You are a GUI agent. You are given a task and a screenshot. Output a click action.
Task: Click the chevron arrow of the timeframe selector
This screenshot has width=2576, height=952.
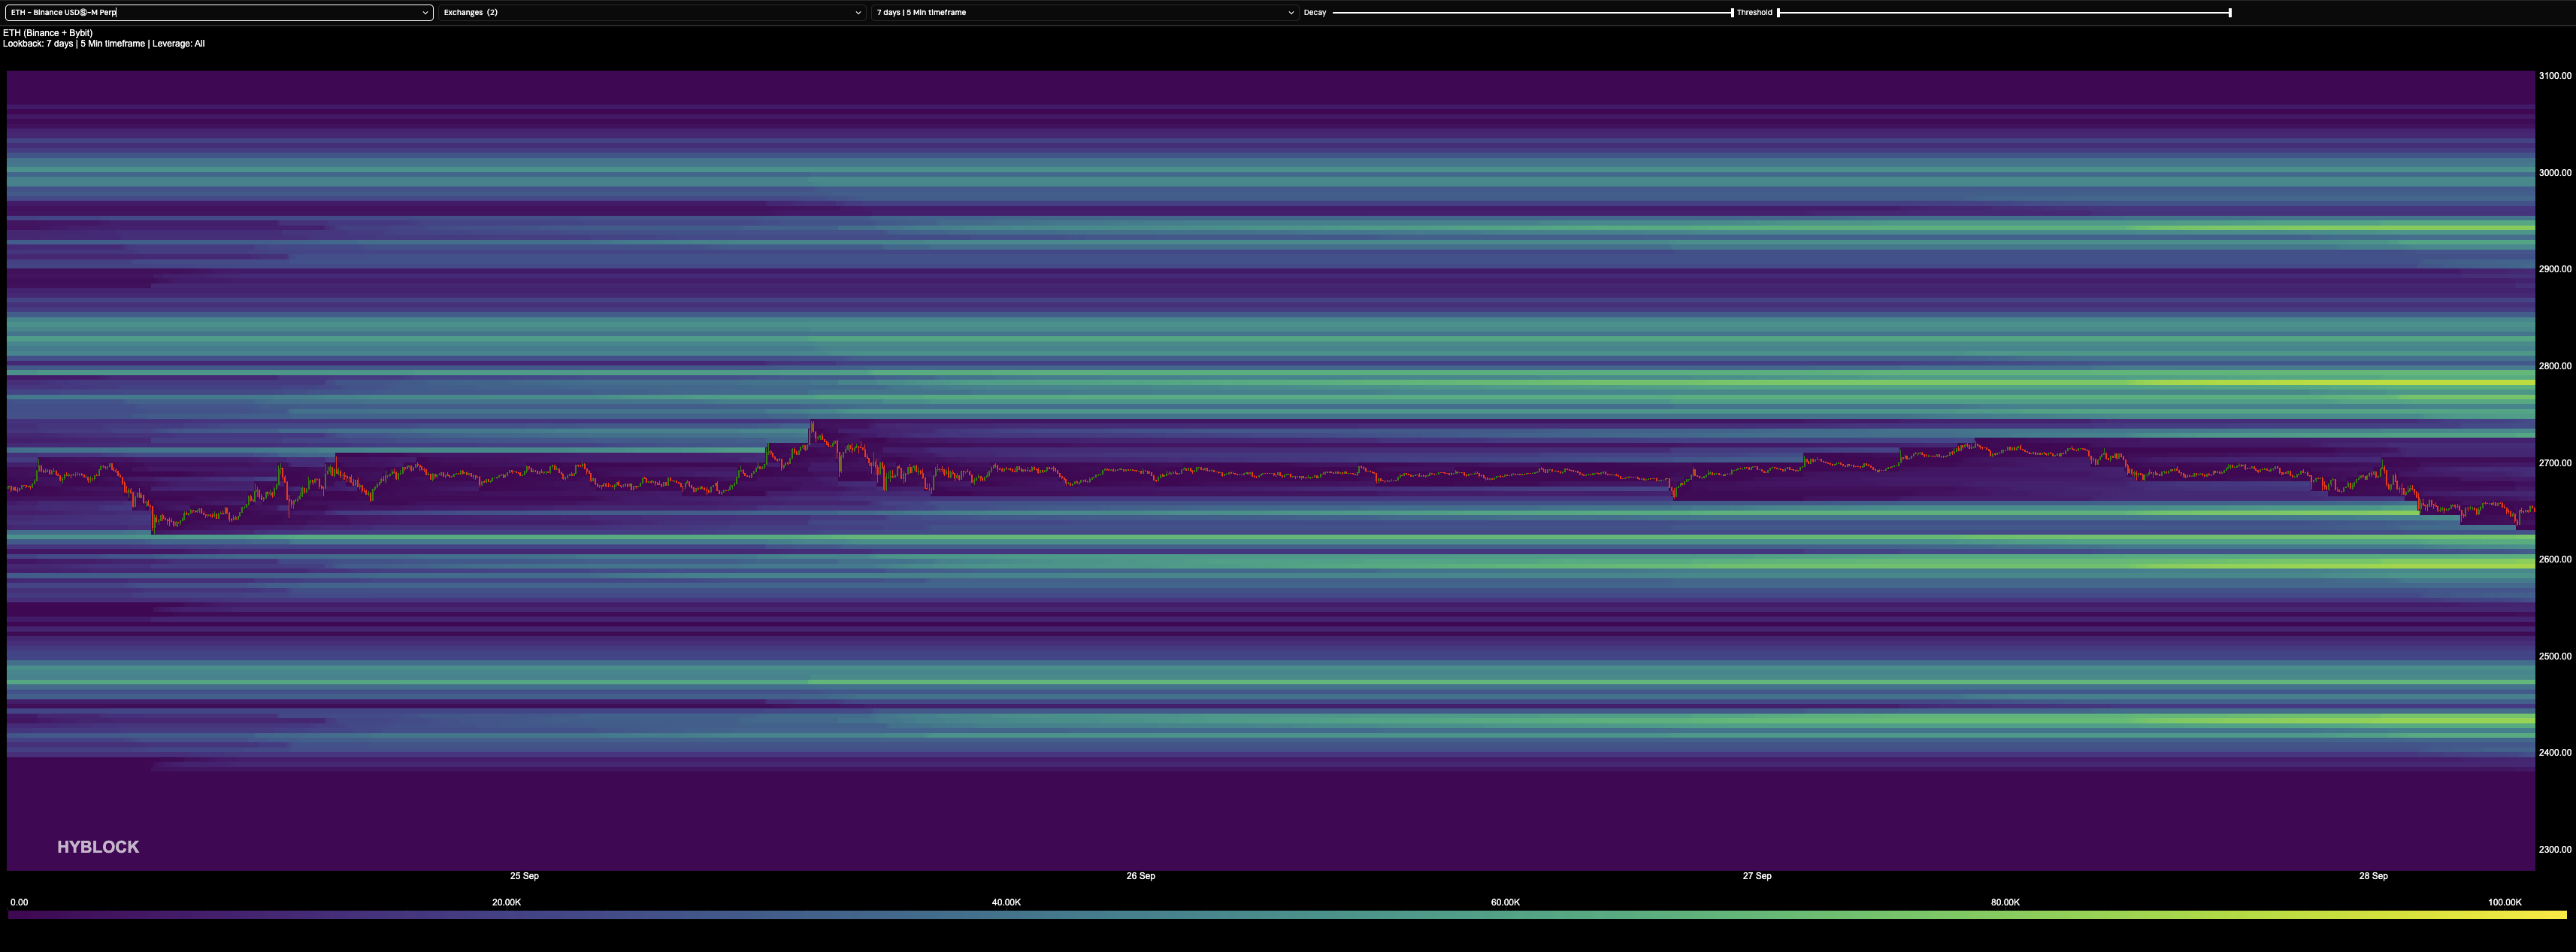click(x=1290, y=13)
